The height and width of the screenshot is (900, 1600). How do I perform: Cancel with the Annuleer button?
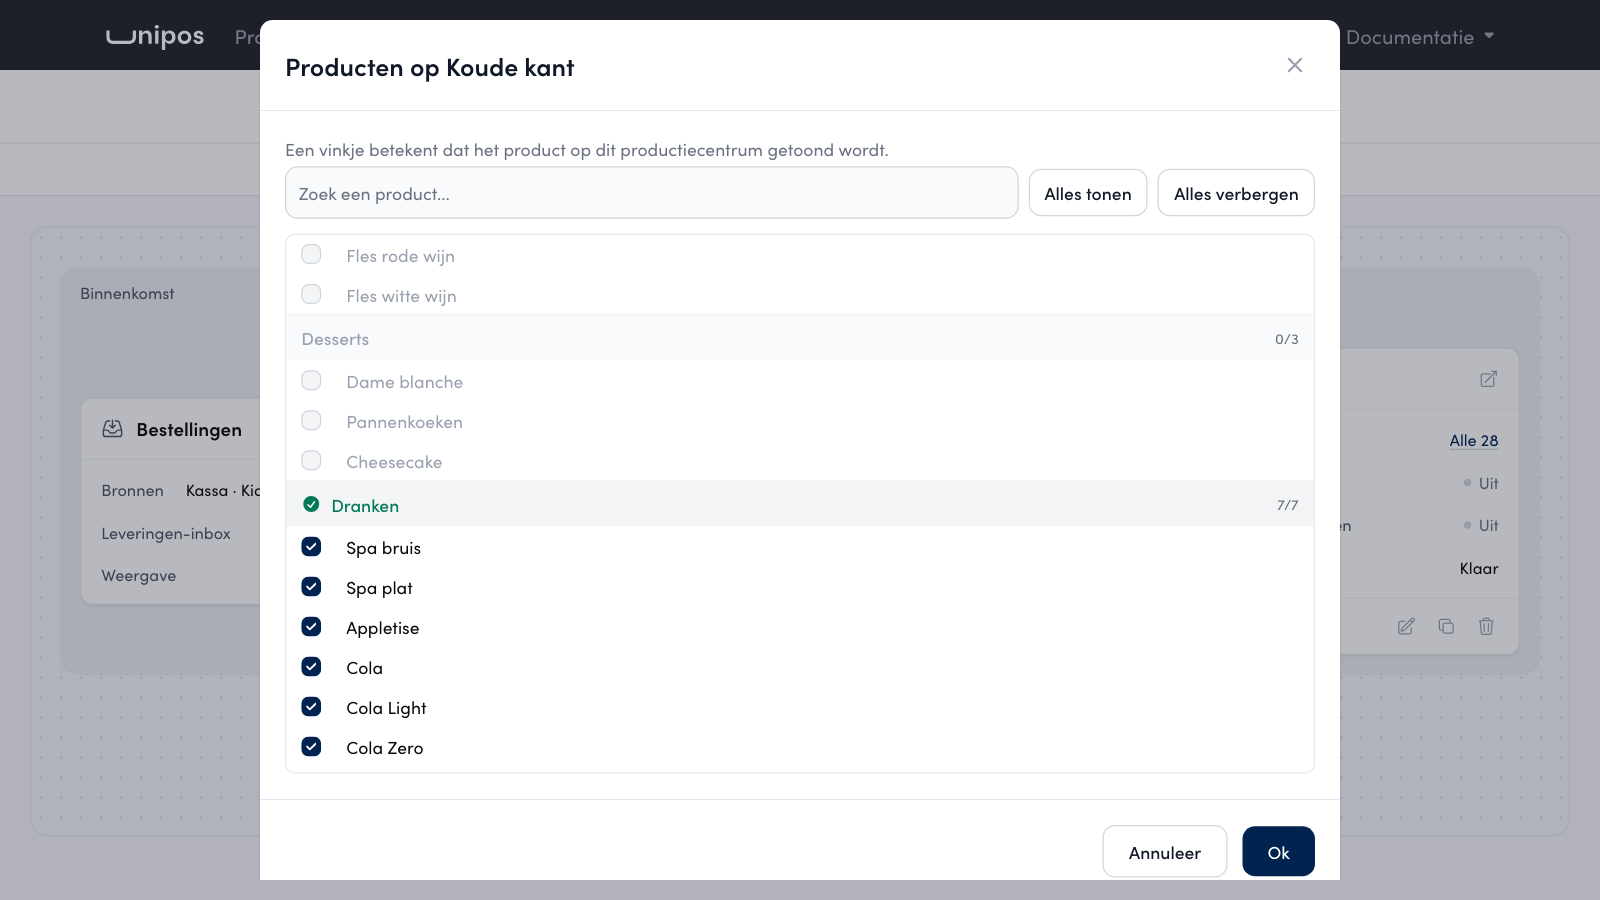tap(1165, 852)
